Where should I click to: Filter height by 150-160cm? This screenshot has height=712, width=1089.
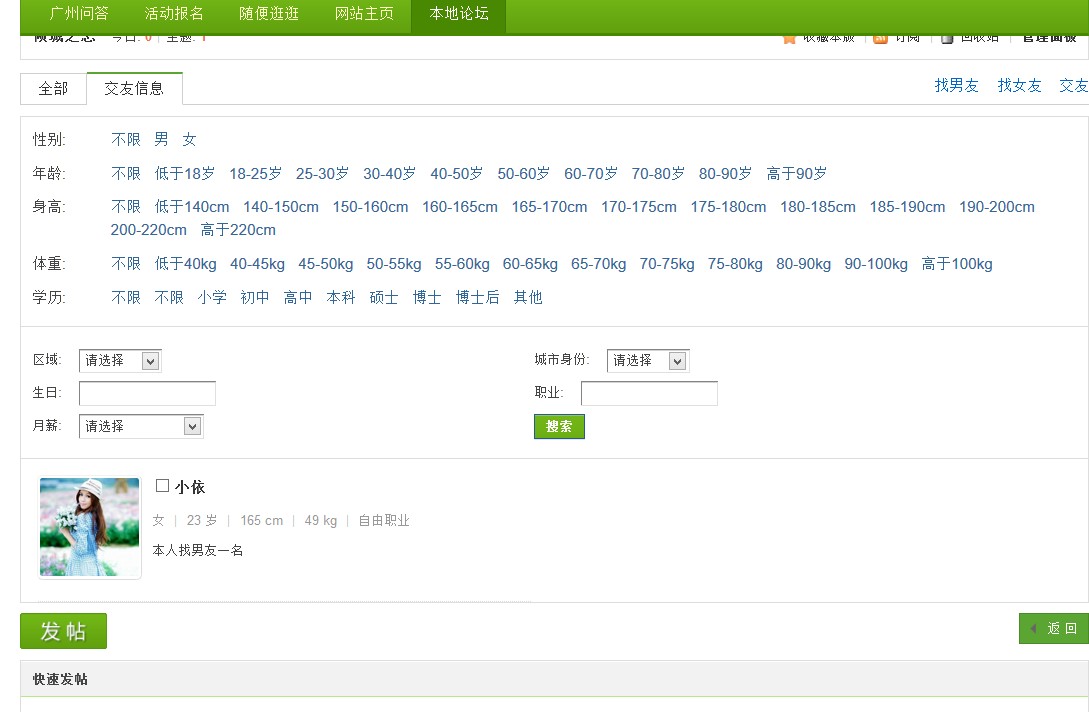tap(370, 207)
